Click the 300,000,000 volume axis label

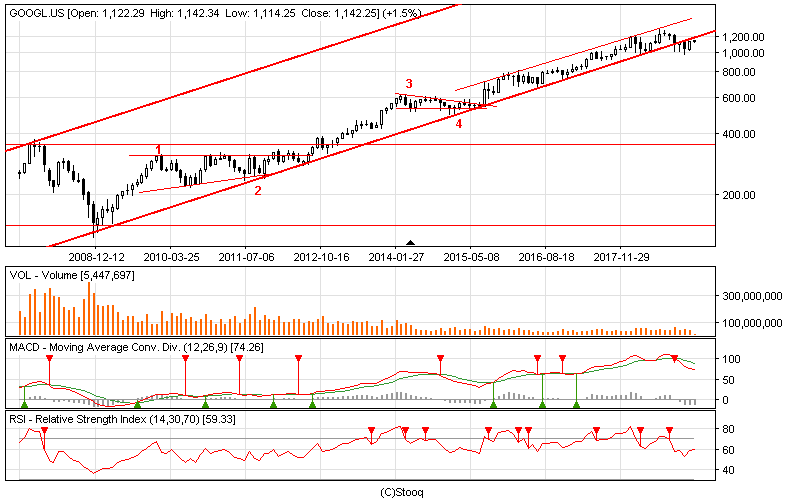(x=752, y=296)
